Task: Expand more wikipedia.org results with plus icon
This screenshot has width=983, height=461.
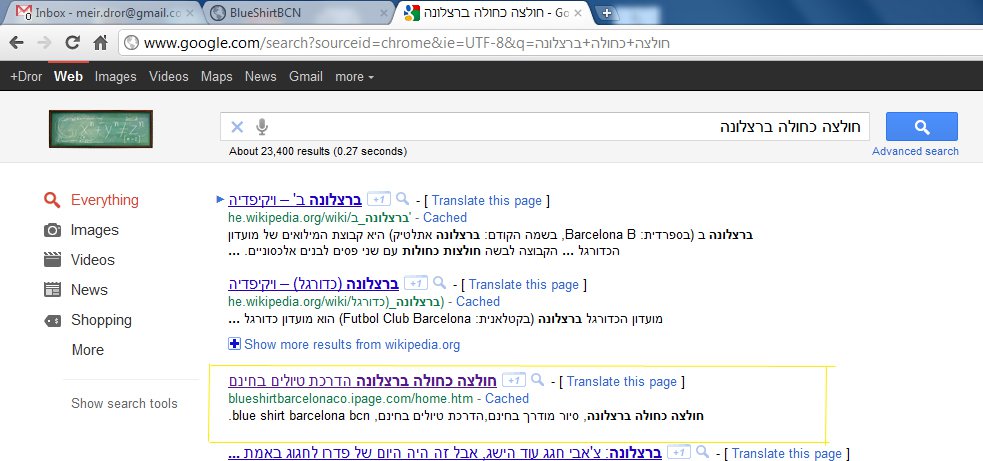Action: click(x=234, y=344)
